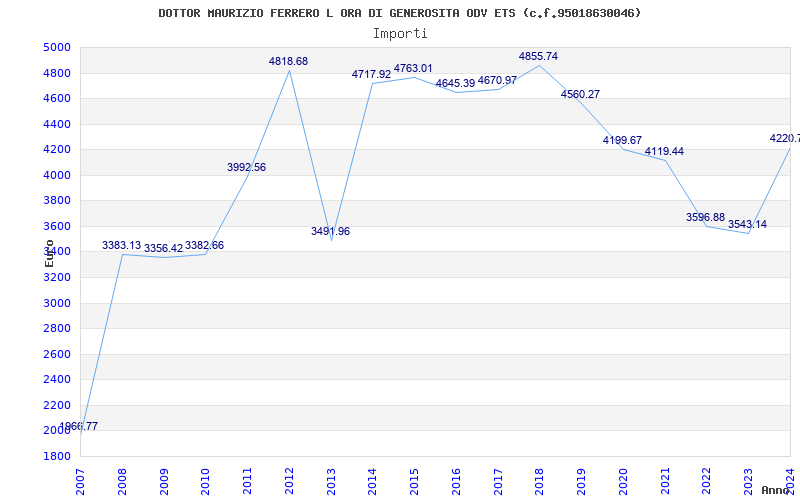The width and height of the screenshot is (800, 500).
Task: Select data label 3356.42
Action: tap(163, 248)
